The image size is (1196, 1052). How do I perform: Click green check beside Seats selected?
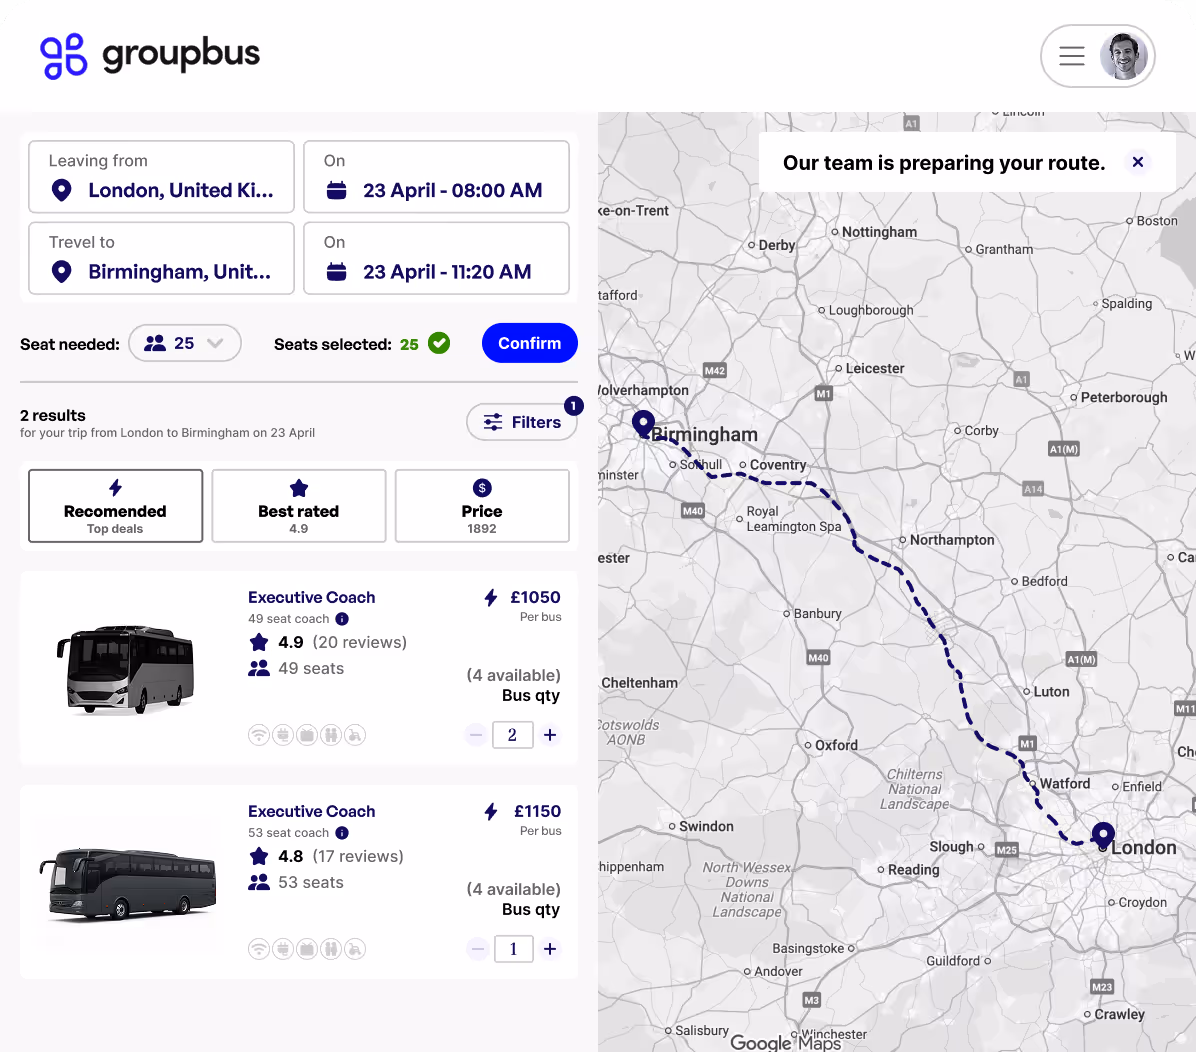coord(439,343)
